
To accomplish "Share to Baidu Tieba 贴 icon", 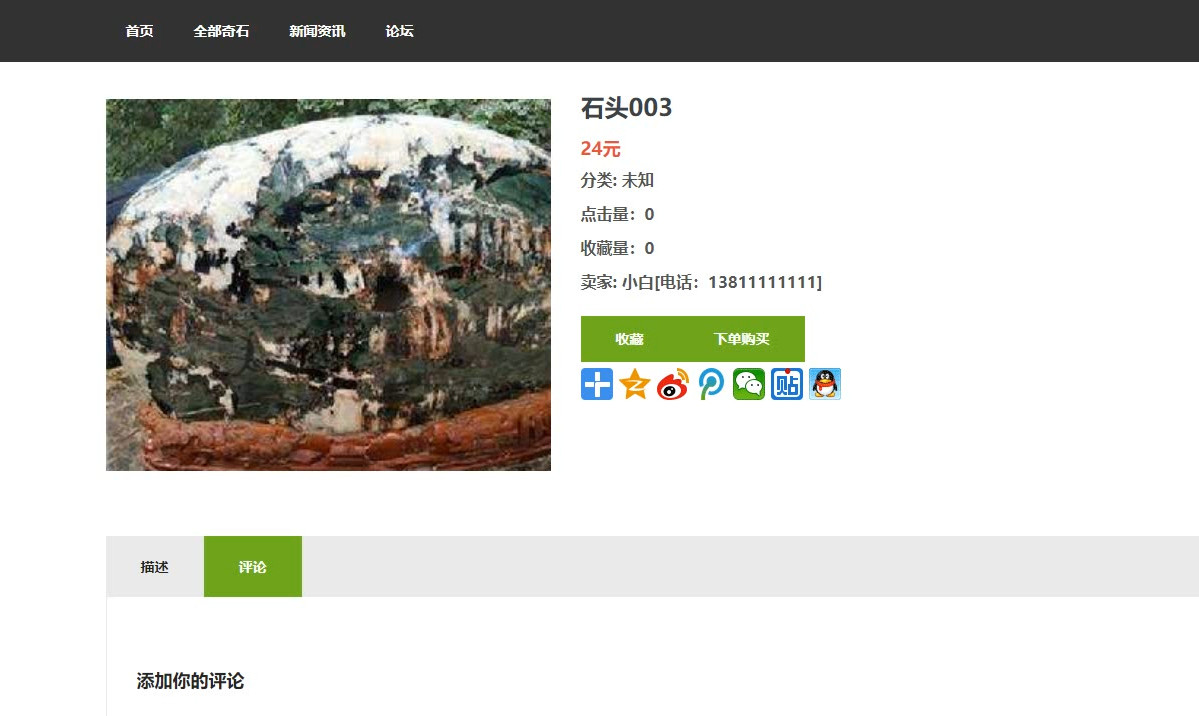I will click(x=787, y=384).
